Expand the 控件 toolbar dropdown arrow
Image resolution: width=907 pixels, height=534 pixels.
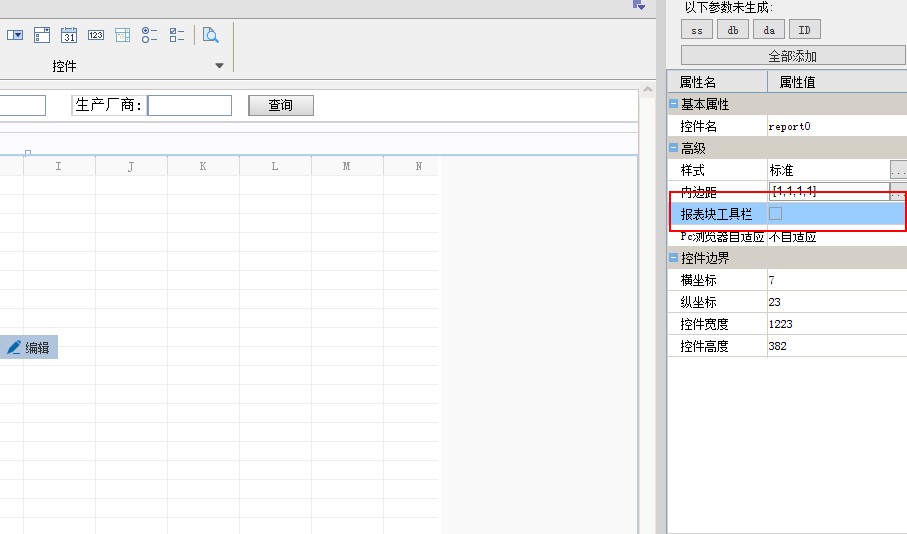219,65
